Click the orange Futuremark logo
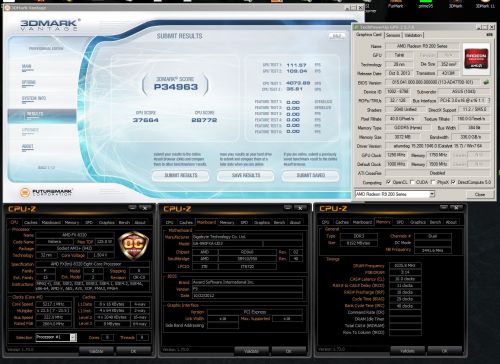Viewport: 500px width, 364px height. (25, 192)
